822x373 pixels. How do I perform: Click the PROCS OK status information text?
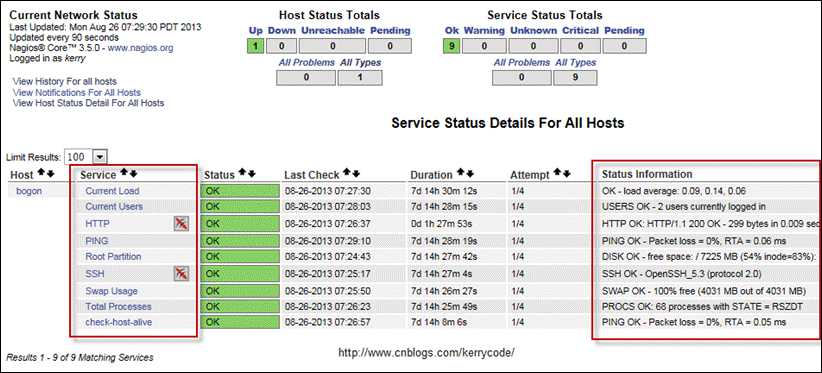(702, 306)
